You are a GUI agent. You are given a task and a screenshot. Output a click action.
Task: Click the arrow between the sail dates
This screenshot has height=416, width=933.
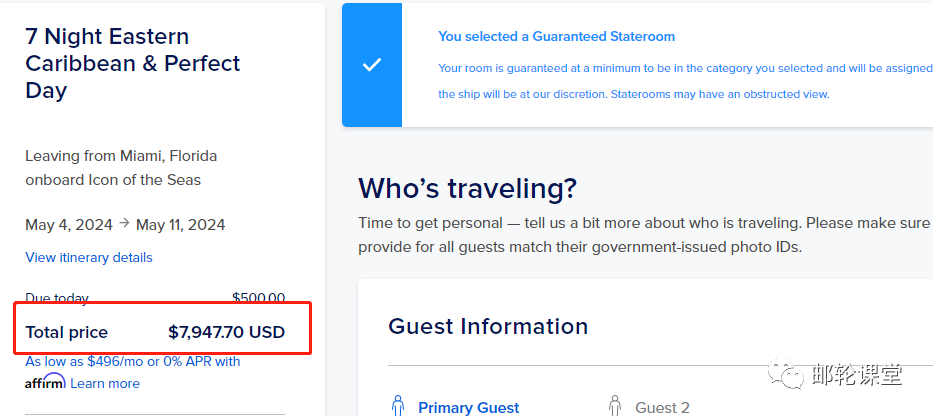coord(124,224)
